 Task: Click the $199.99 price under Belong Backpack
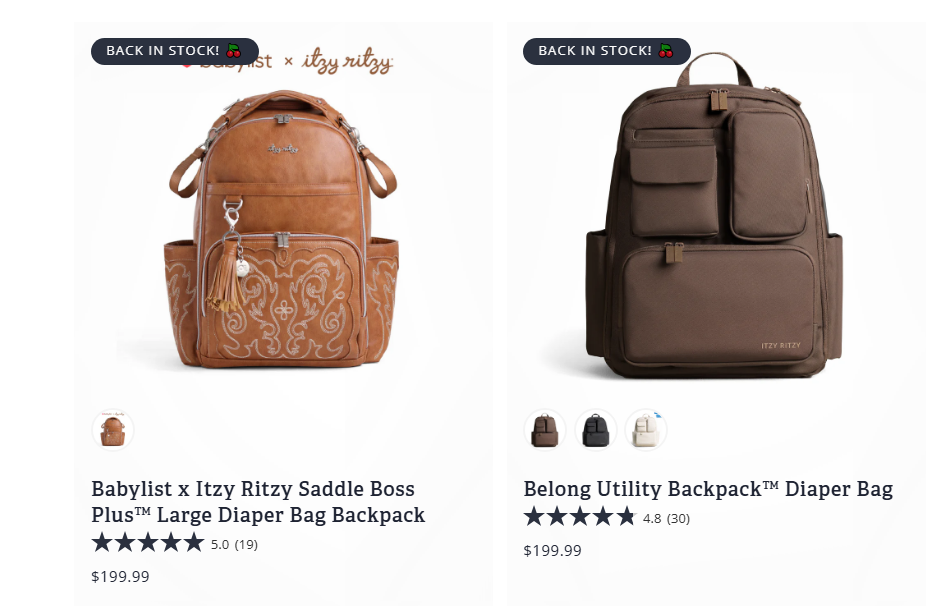[x=552, y=550]
